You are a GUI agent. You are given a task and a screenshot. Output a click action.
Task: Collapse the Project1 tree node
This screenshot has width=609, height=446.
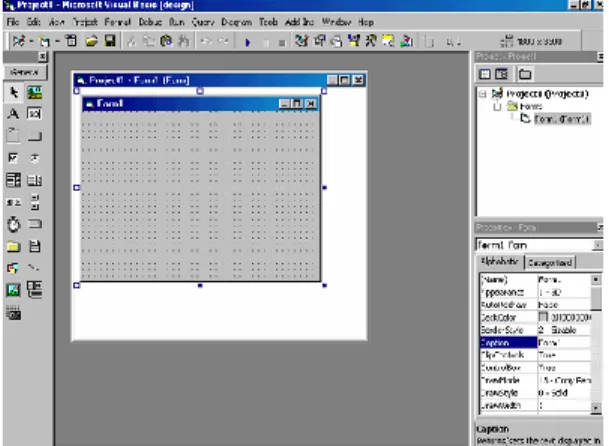[483, 94]
